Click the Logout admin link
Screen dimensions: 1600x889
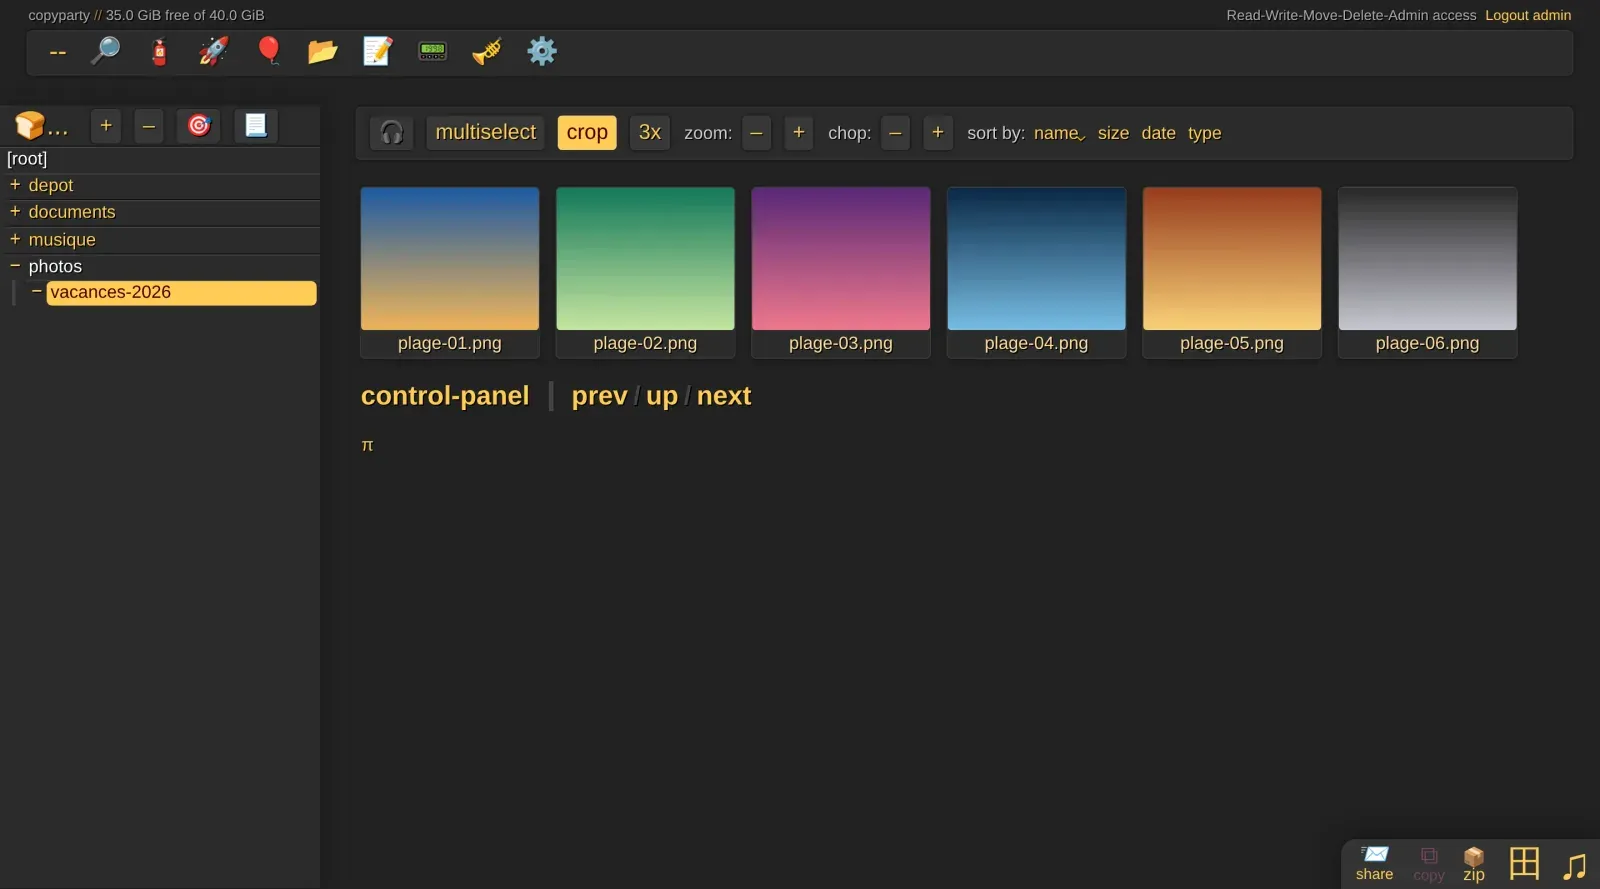point(1528,15)
